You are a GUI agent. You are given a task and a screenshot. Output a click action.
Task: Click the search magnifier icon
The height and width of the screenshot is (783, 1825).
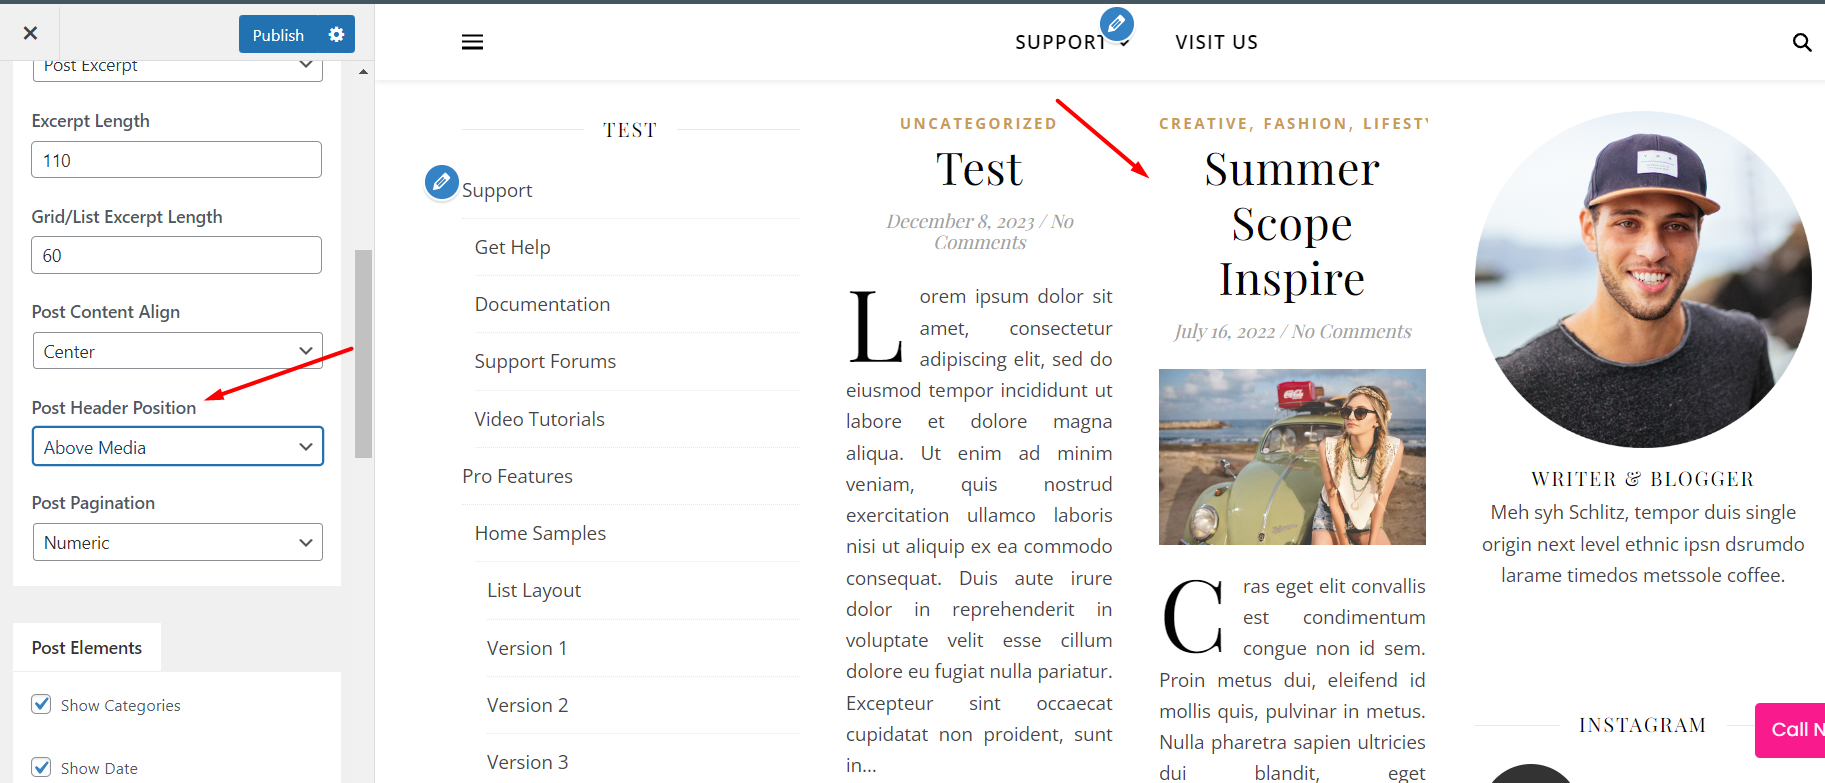(x=1802, y=42)
